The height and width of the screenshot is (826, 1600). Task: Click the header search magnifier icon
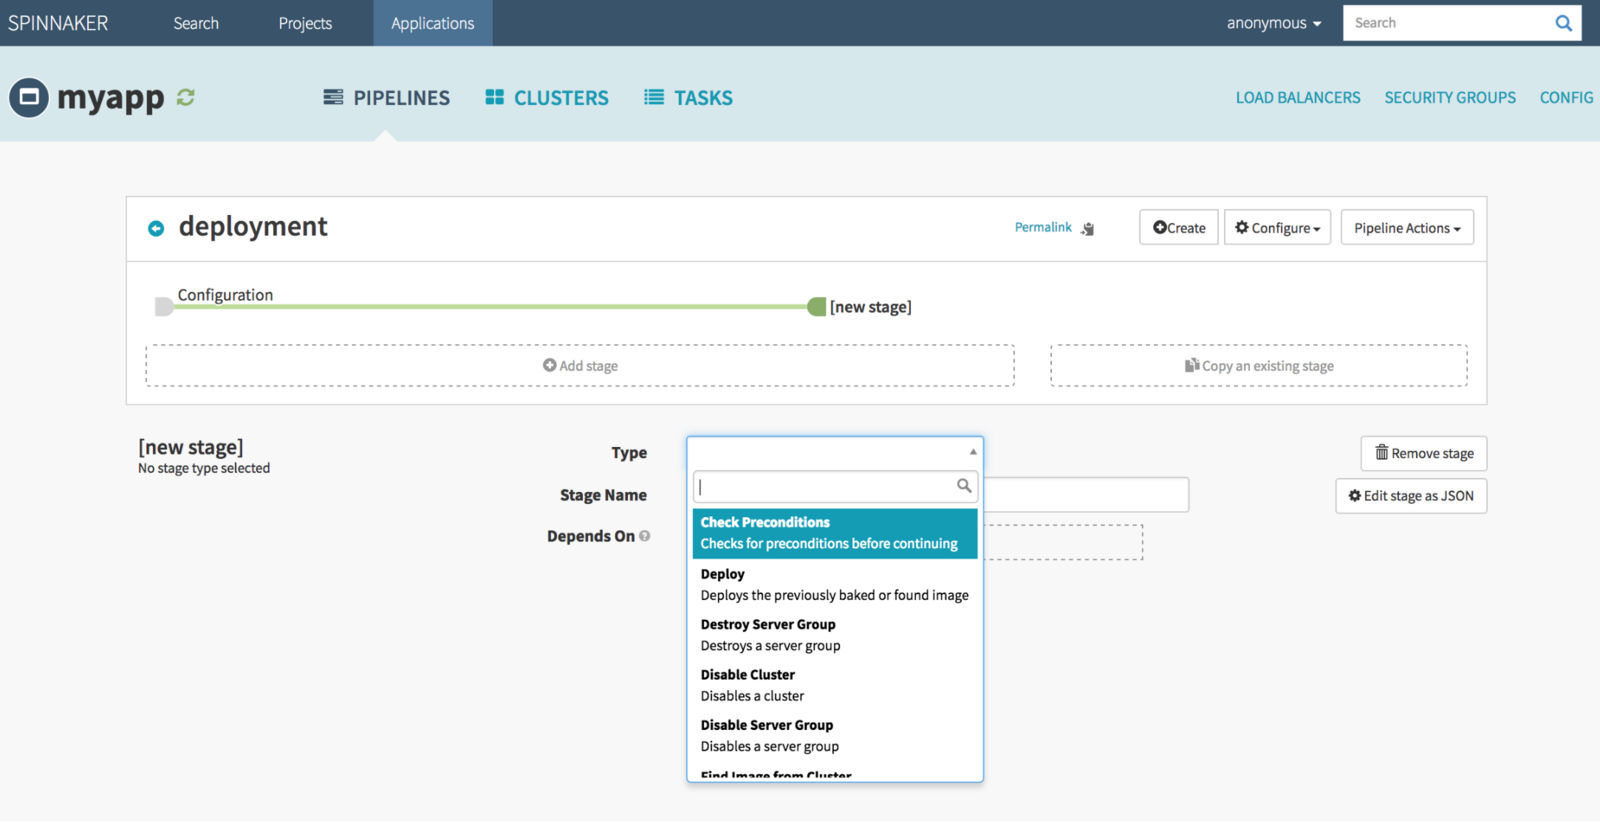[1563, 23]
